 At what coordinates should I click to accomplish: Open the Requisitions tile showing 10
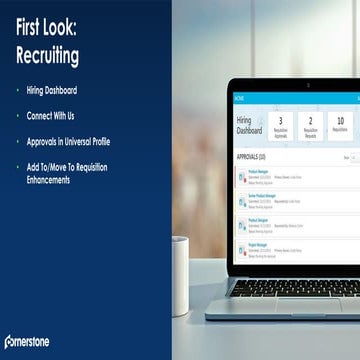(340, 126)
